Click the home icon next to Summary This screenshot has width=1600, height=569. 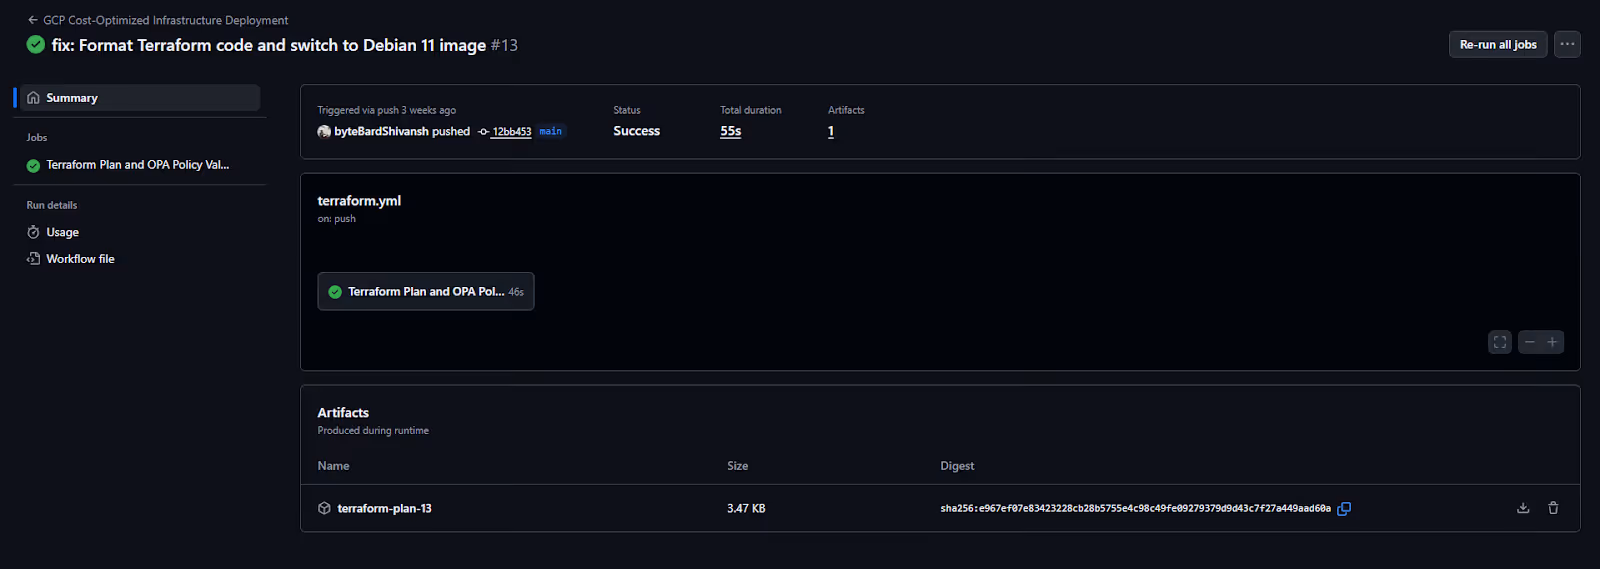point(34,98)
